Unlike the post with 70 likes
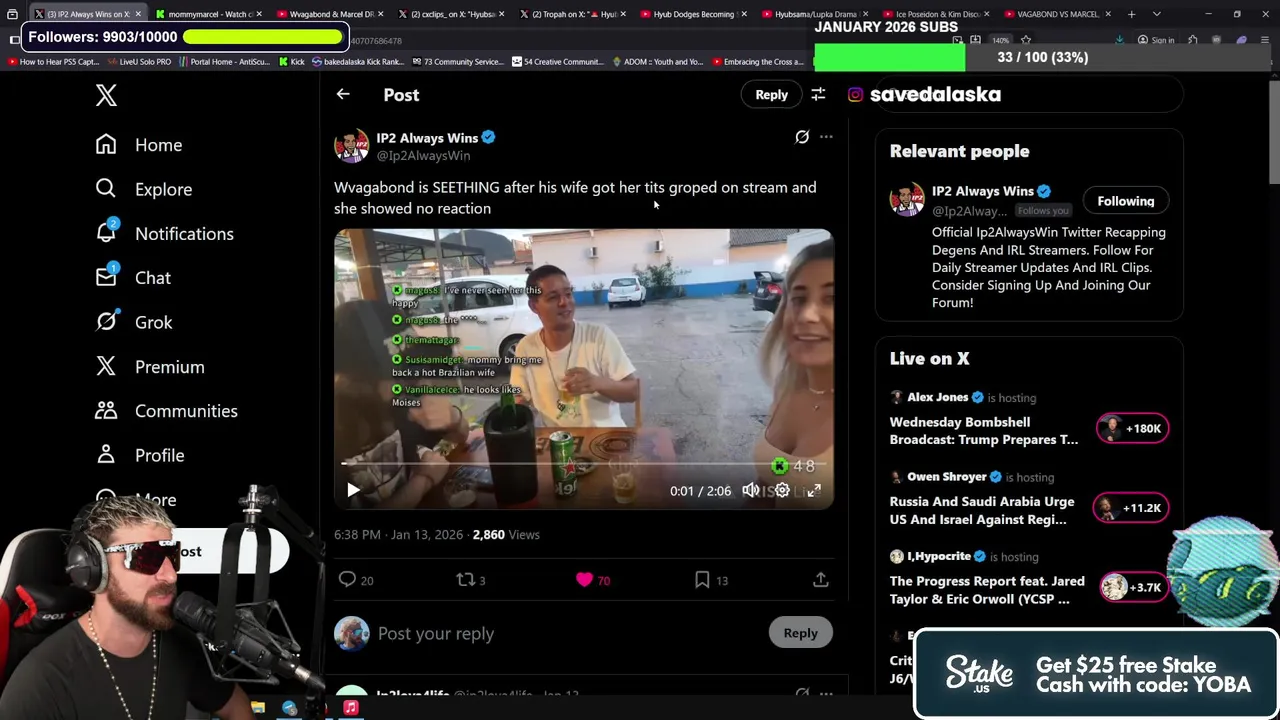This screenshot has width=1280, height=720. pos(593,580)
